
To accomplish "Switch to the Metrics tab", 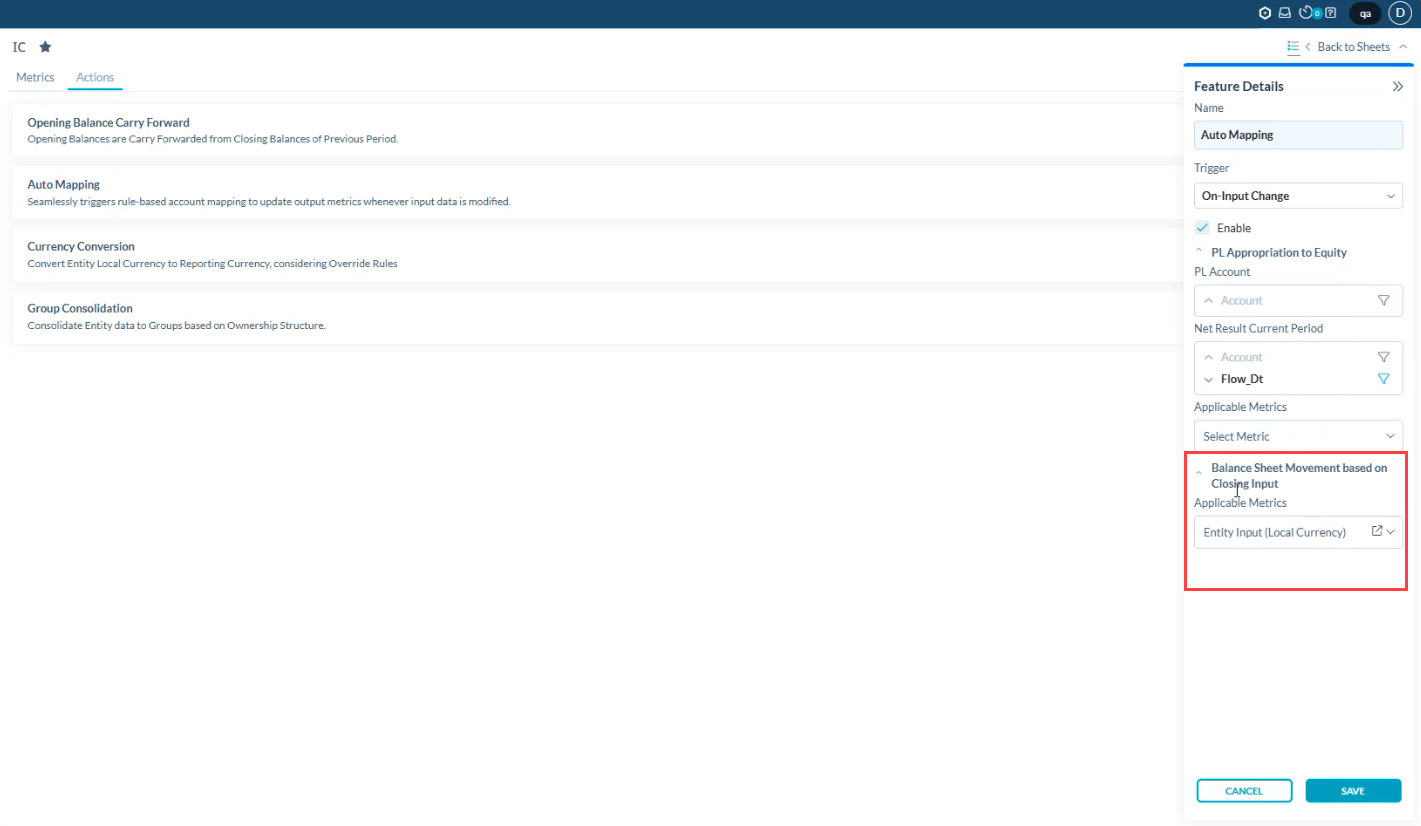I will tap(35, 77).
